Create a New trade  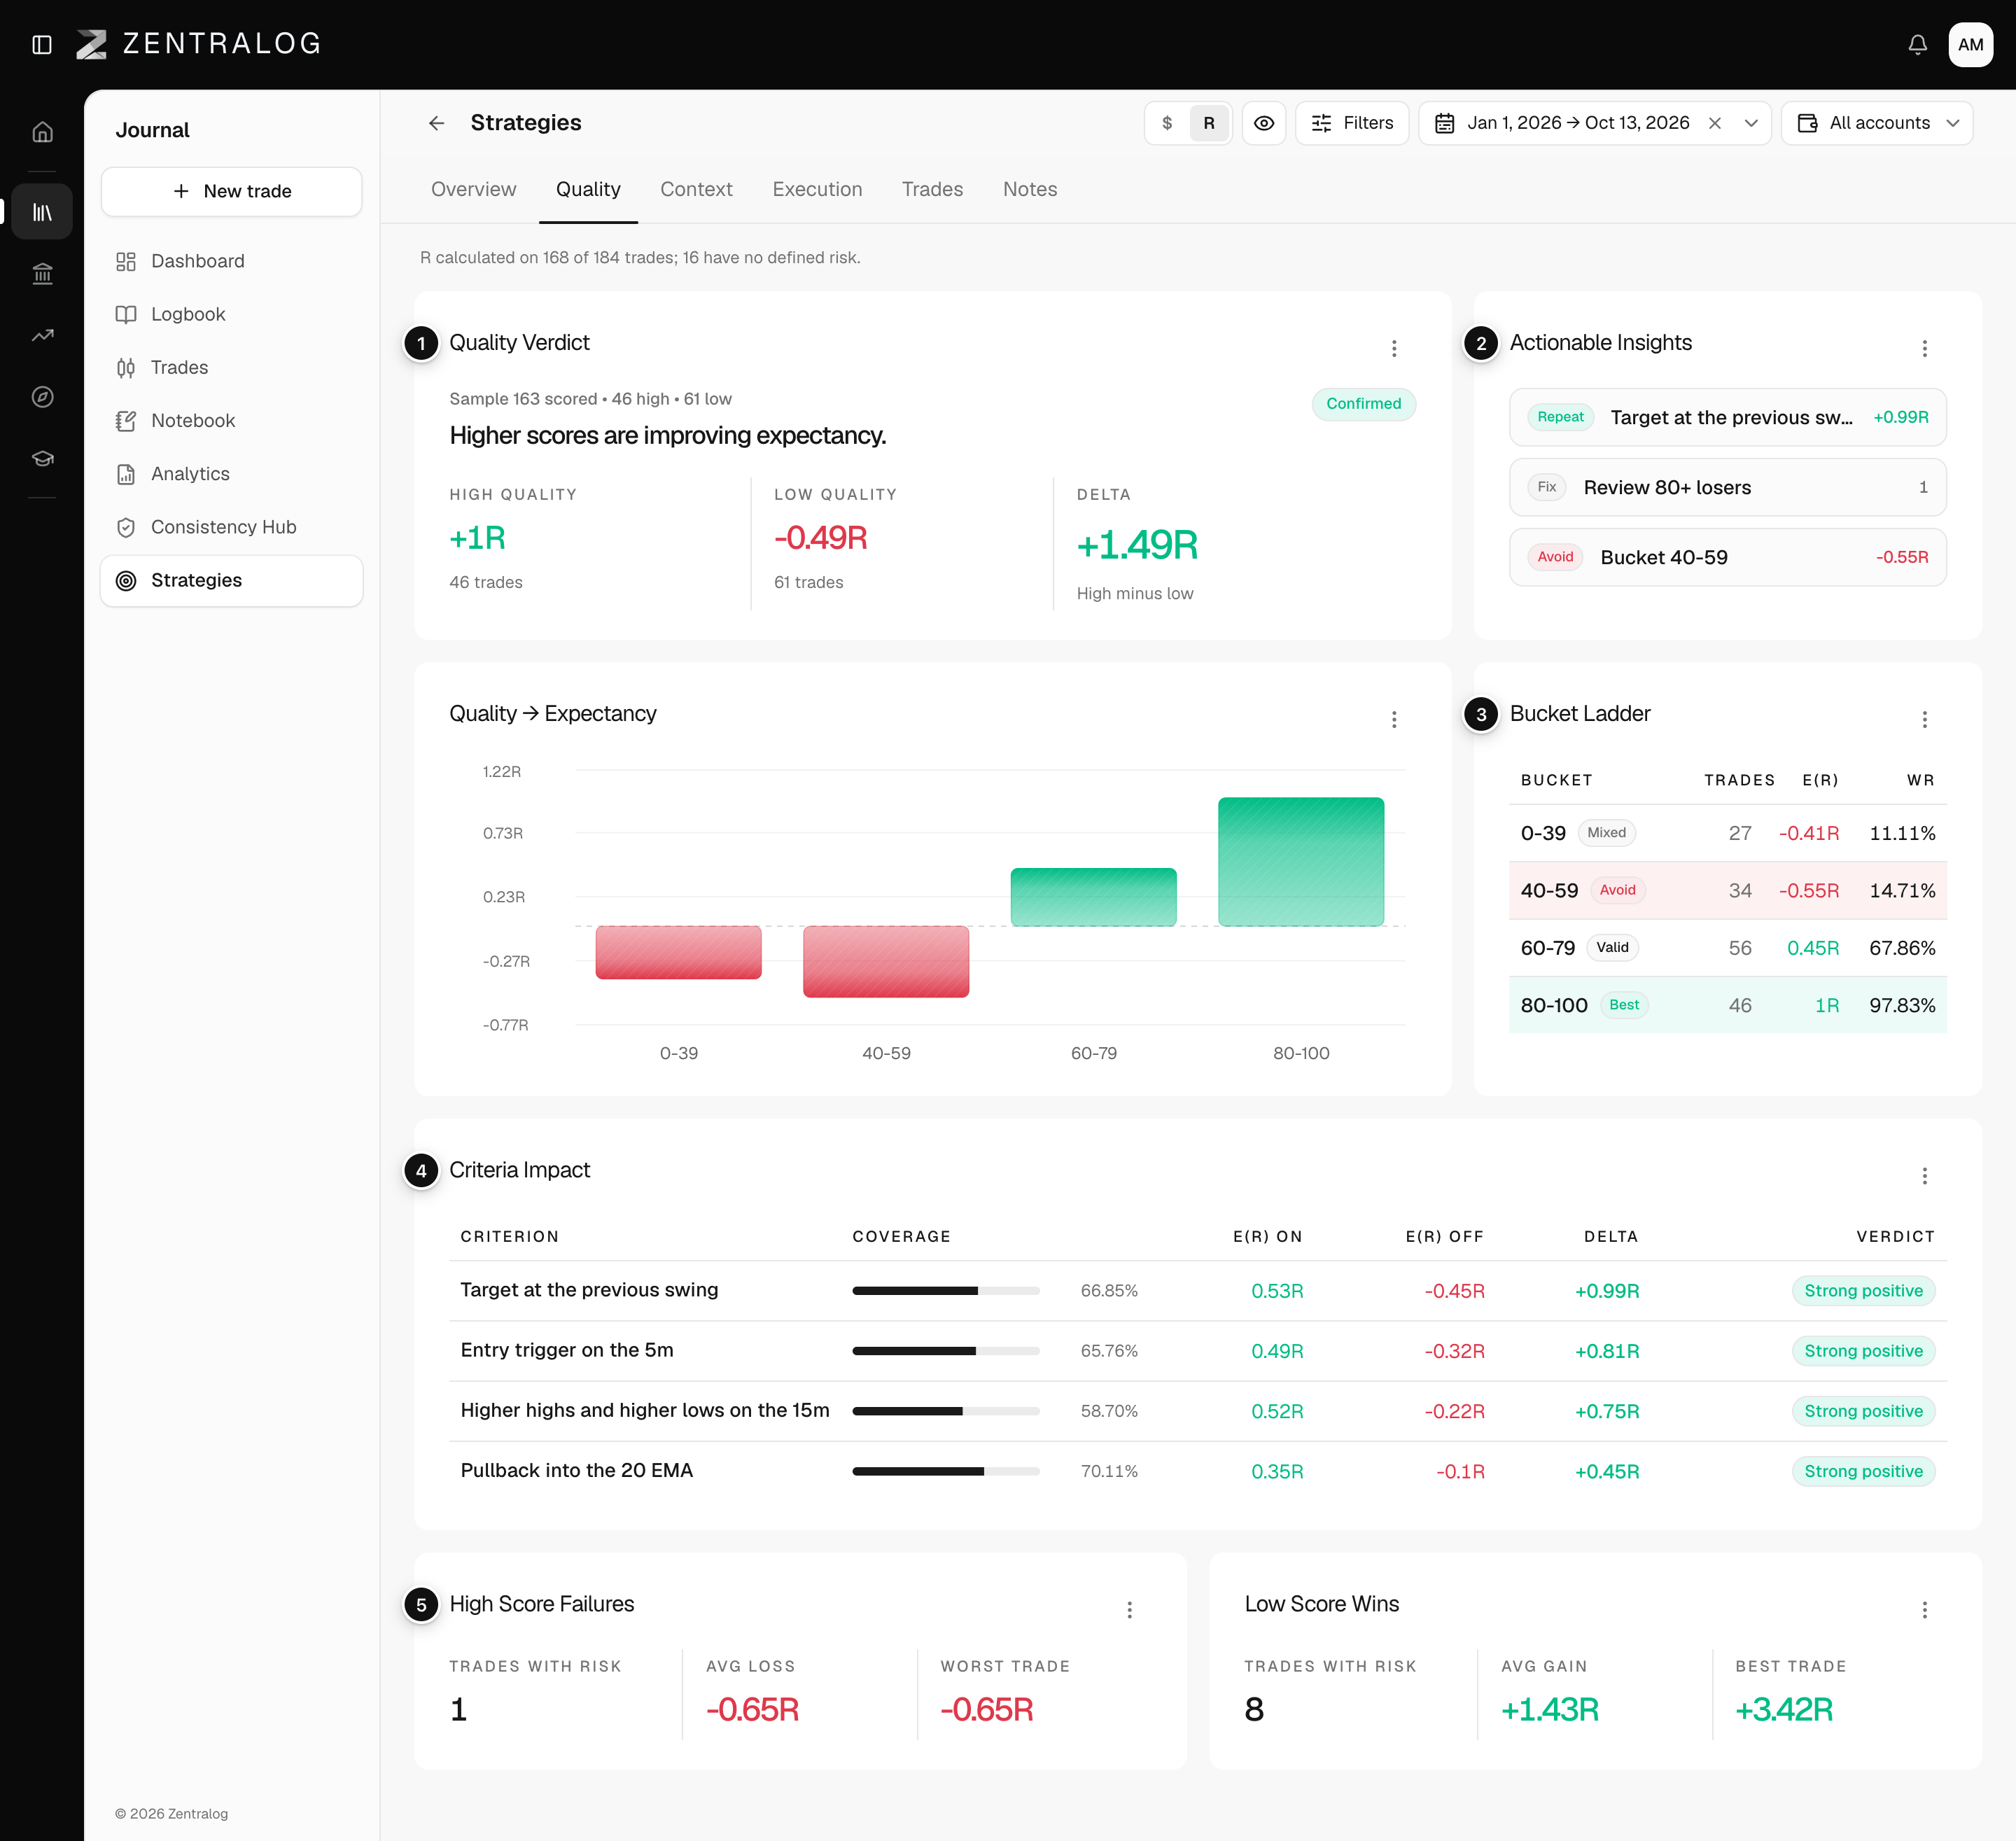click(x=231, y=191)
